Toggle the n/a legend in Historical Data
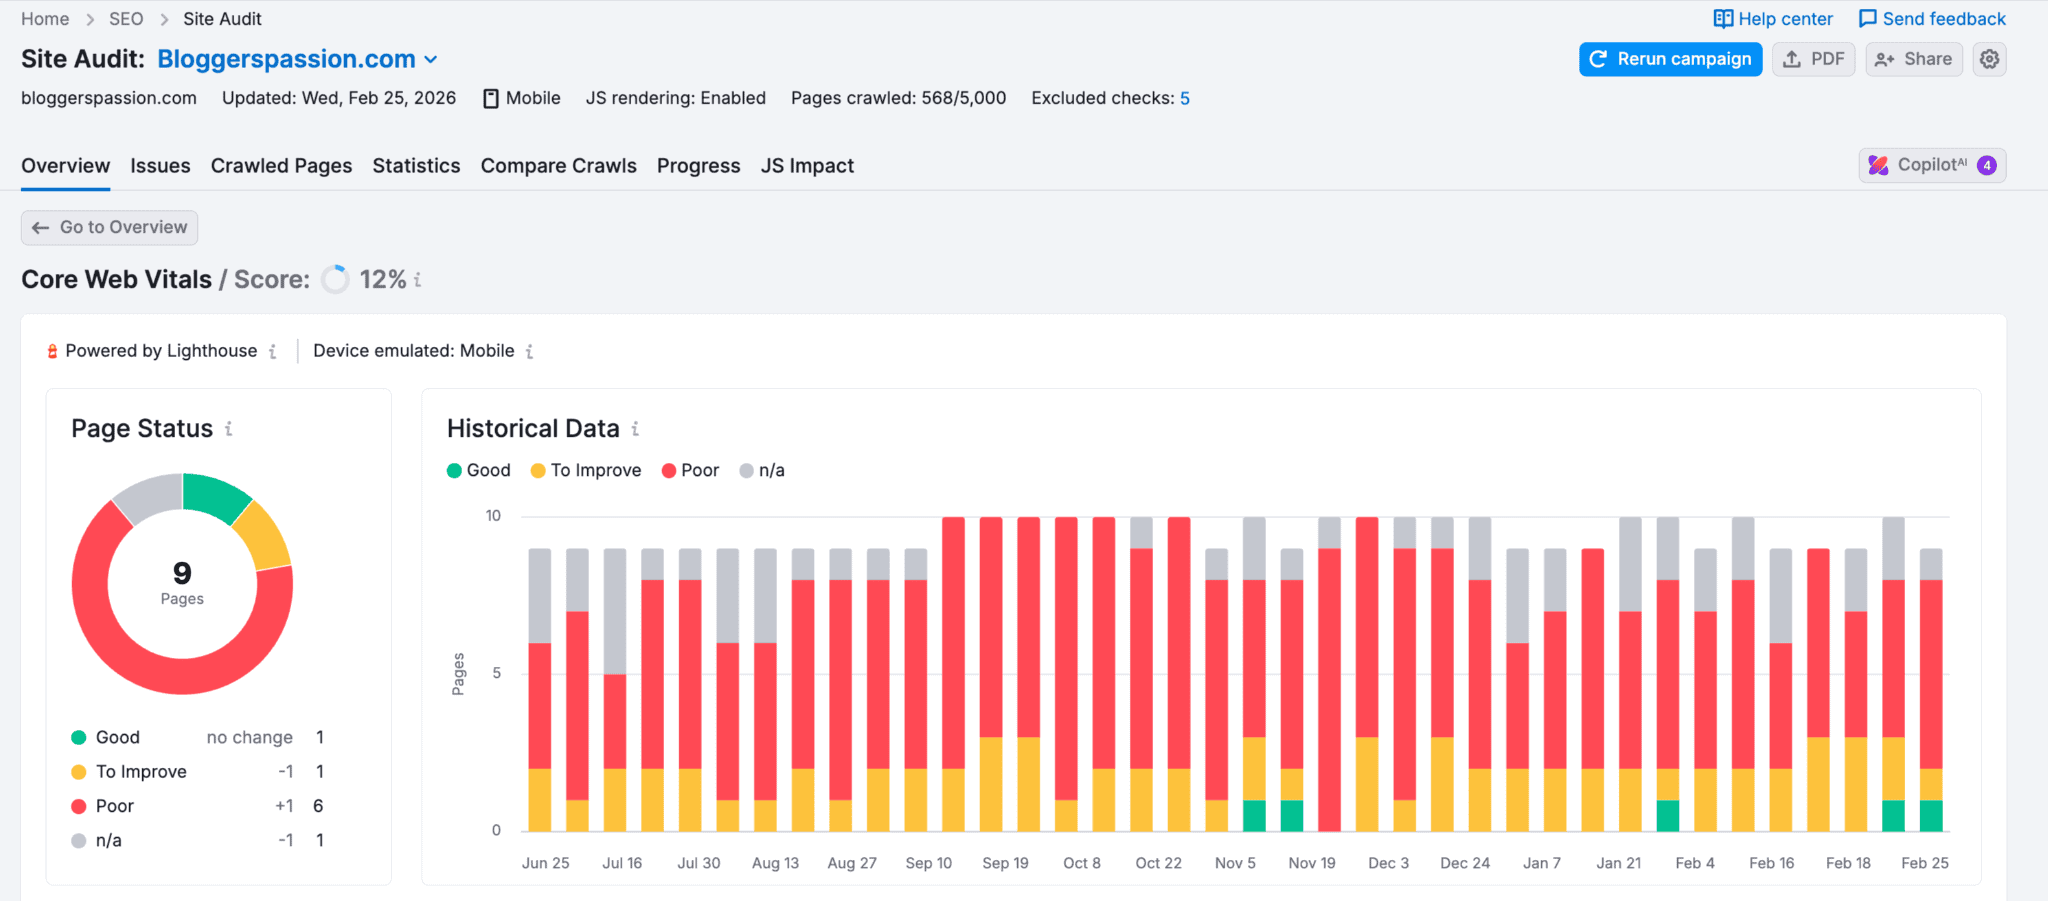2048x901 pixels. pyautogui.click(x=762, y=470)
